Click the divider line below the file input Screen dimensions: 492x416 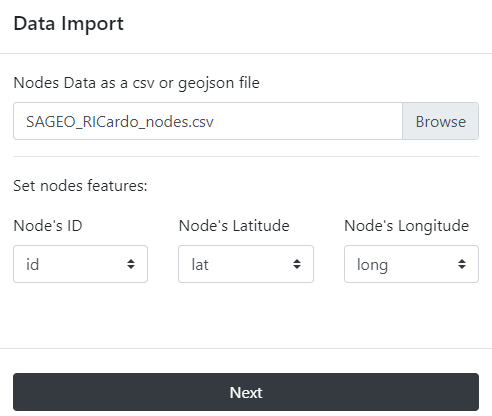246,156
